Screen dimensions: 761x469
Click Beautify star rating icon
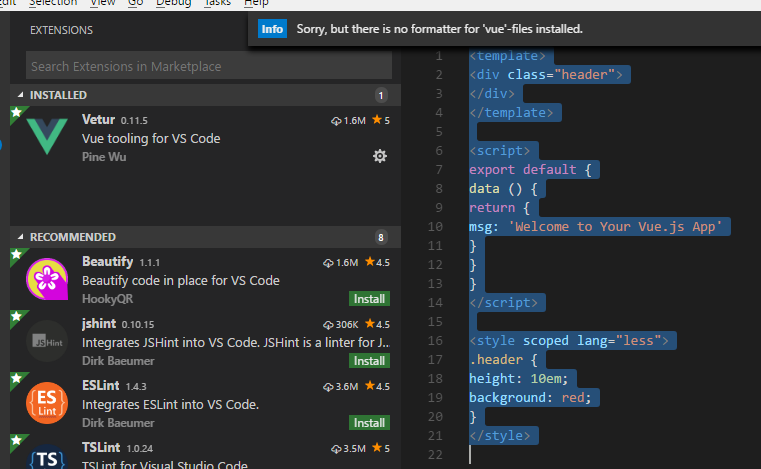pyautogui.click(x=370, y=262)
